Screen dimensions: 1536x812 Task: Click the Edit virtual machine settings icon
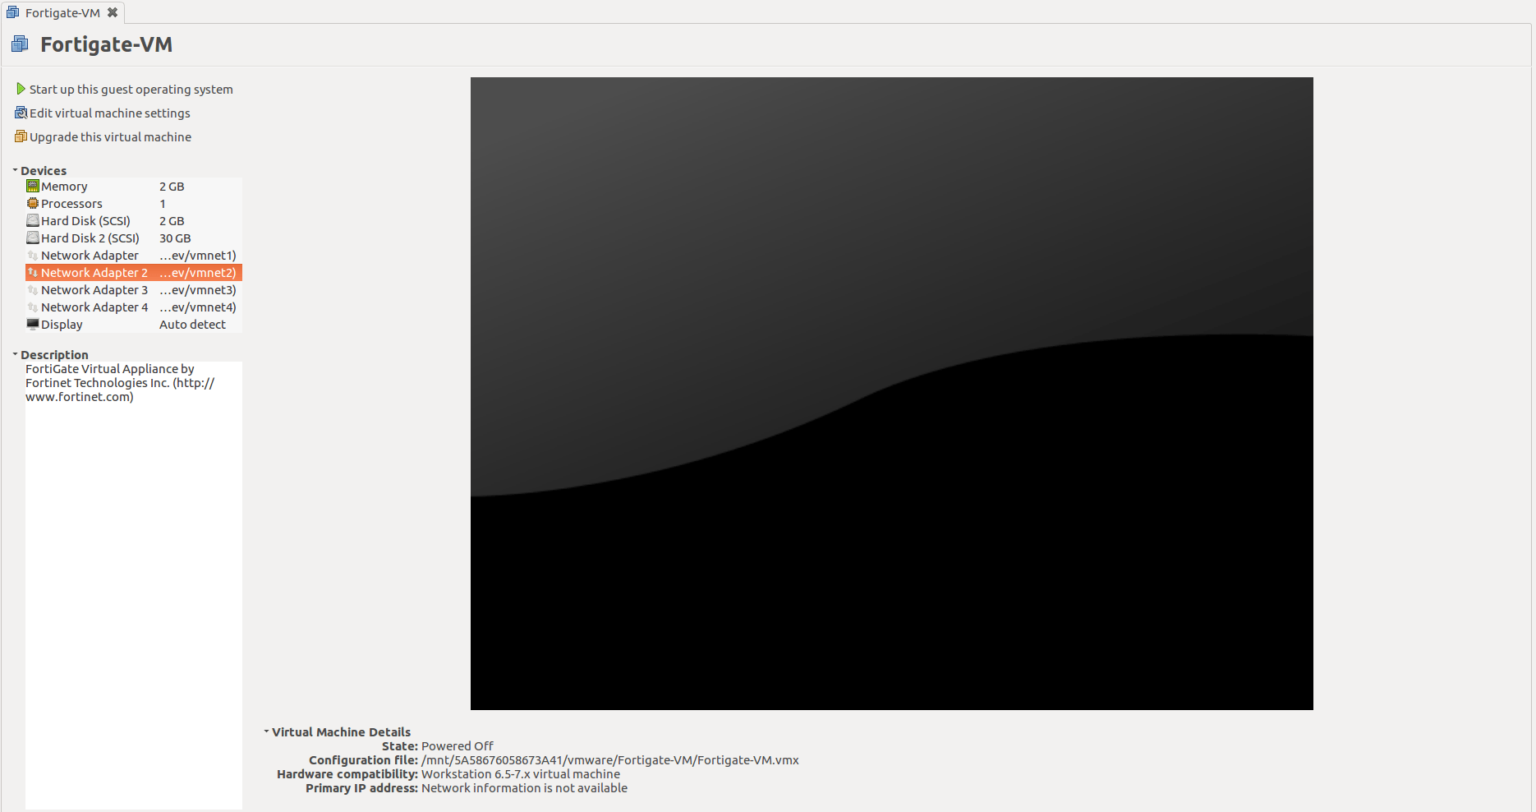click(x=21, y=113)
